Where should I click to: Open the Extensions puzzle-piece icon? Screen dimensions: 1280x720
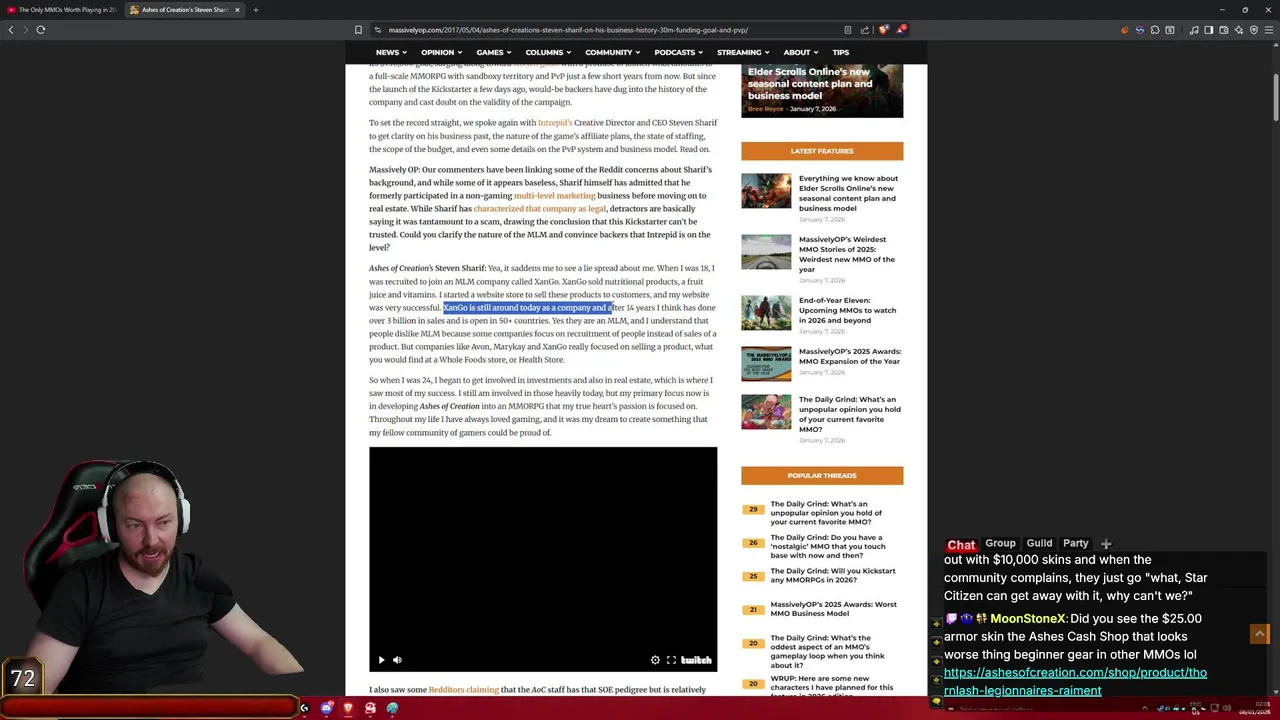click(x=1155, y=30)
